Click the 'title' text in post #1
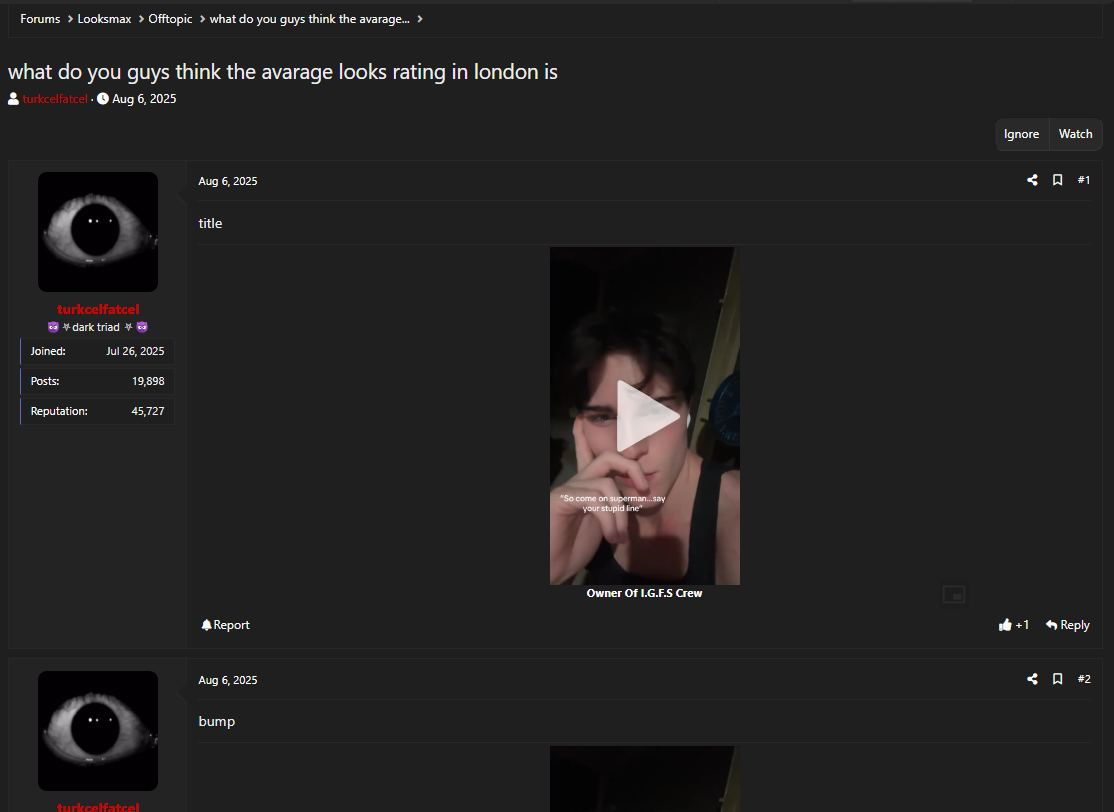Screen dimensions: 1114x812 click(210, 223)
